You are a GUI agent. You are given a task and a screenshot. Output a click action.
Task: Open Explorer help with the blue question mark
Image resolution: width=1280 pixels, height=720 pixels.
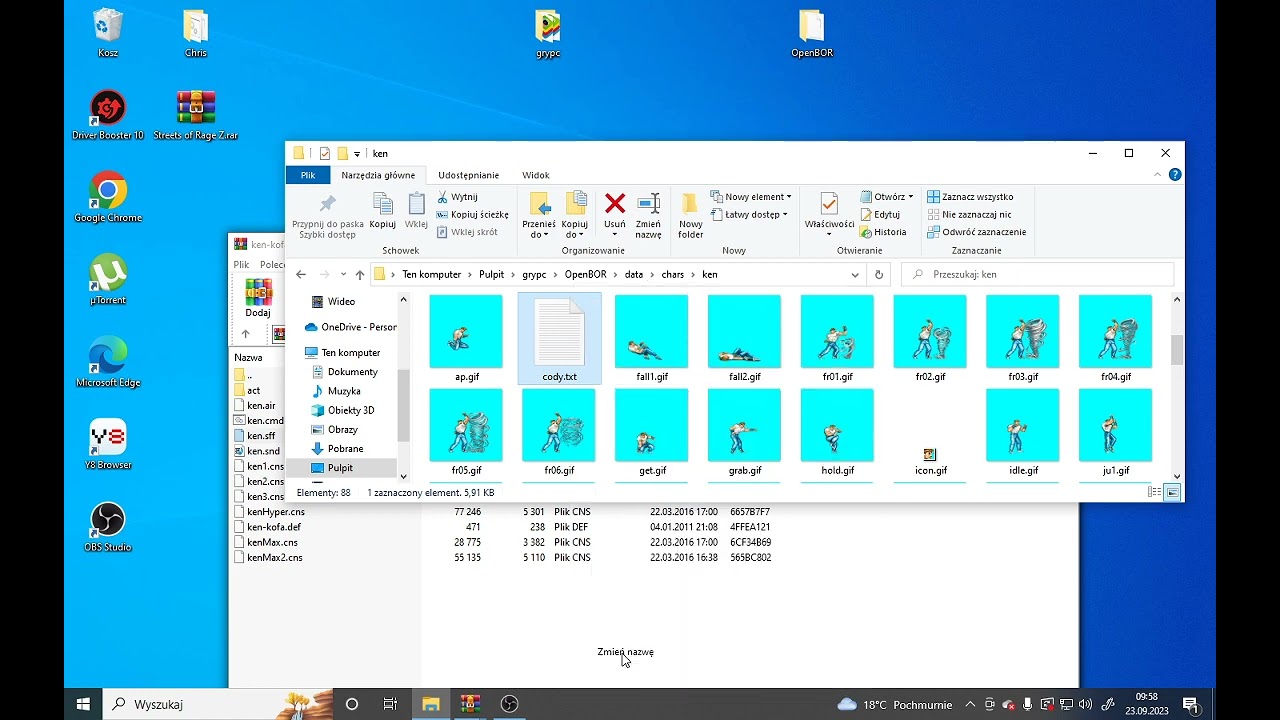1175,174
